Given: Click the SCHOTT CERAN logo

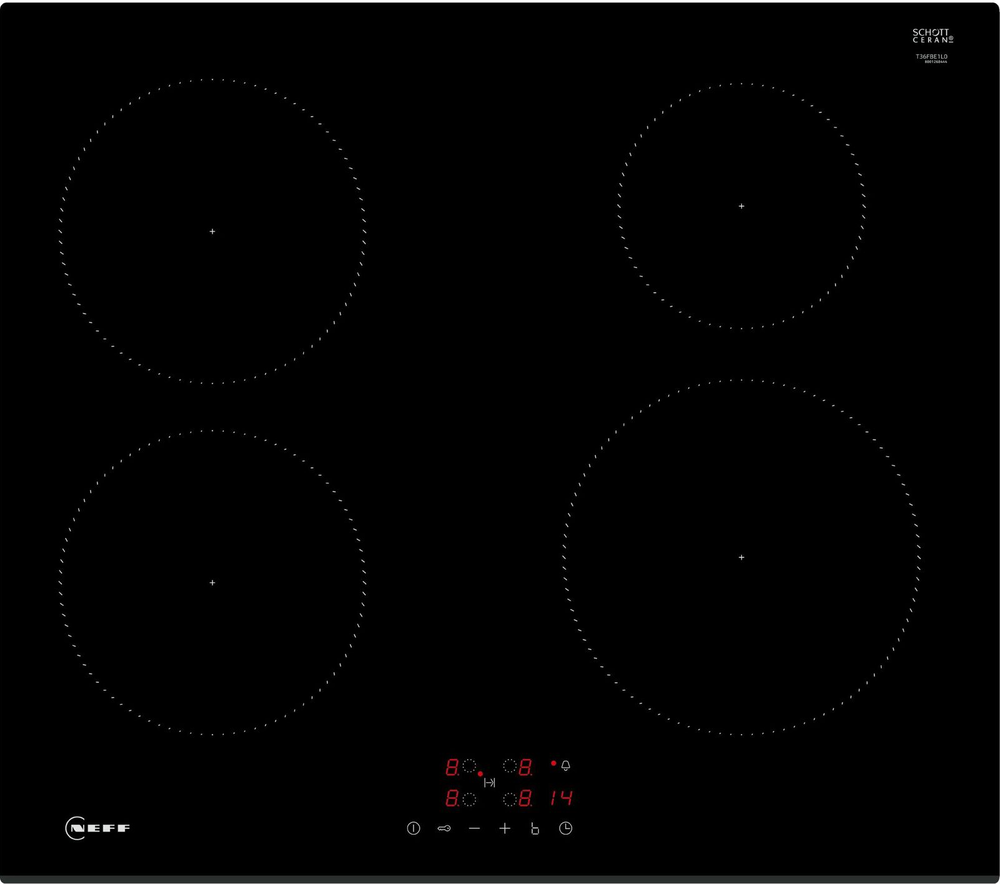Looking at the screenshot, I should tap(932, 36).
